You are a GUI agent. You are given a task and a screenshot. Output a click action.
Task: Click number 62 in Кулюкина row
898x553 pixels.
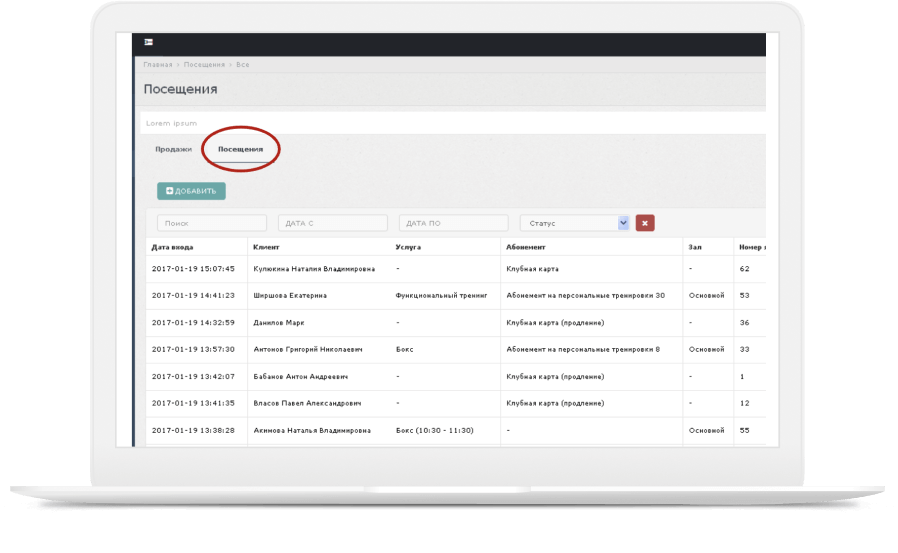(x=745, y=268)
